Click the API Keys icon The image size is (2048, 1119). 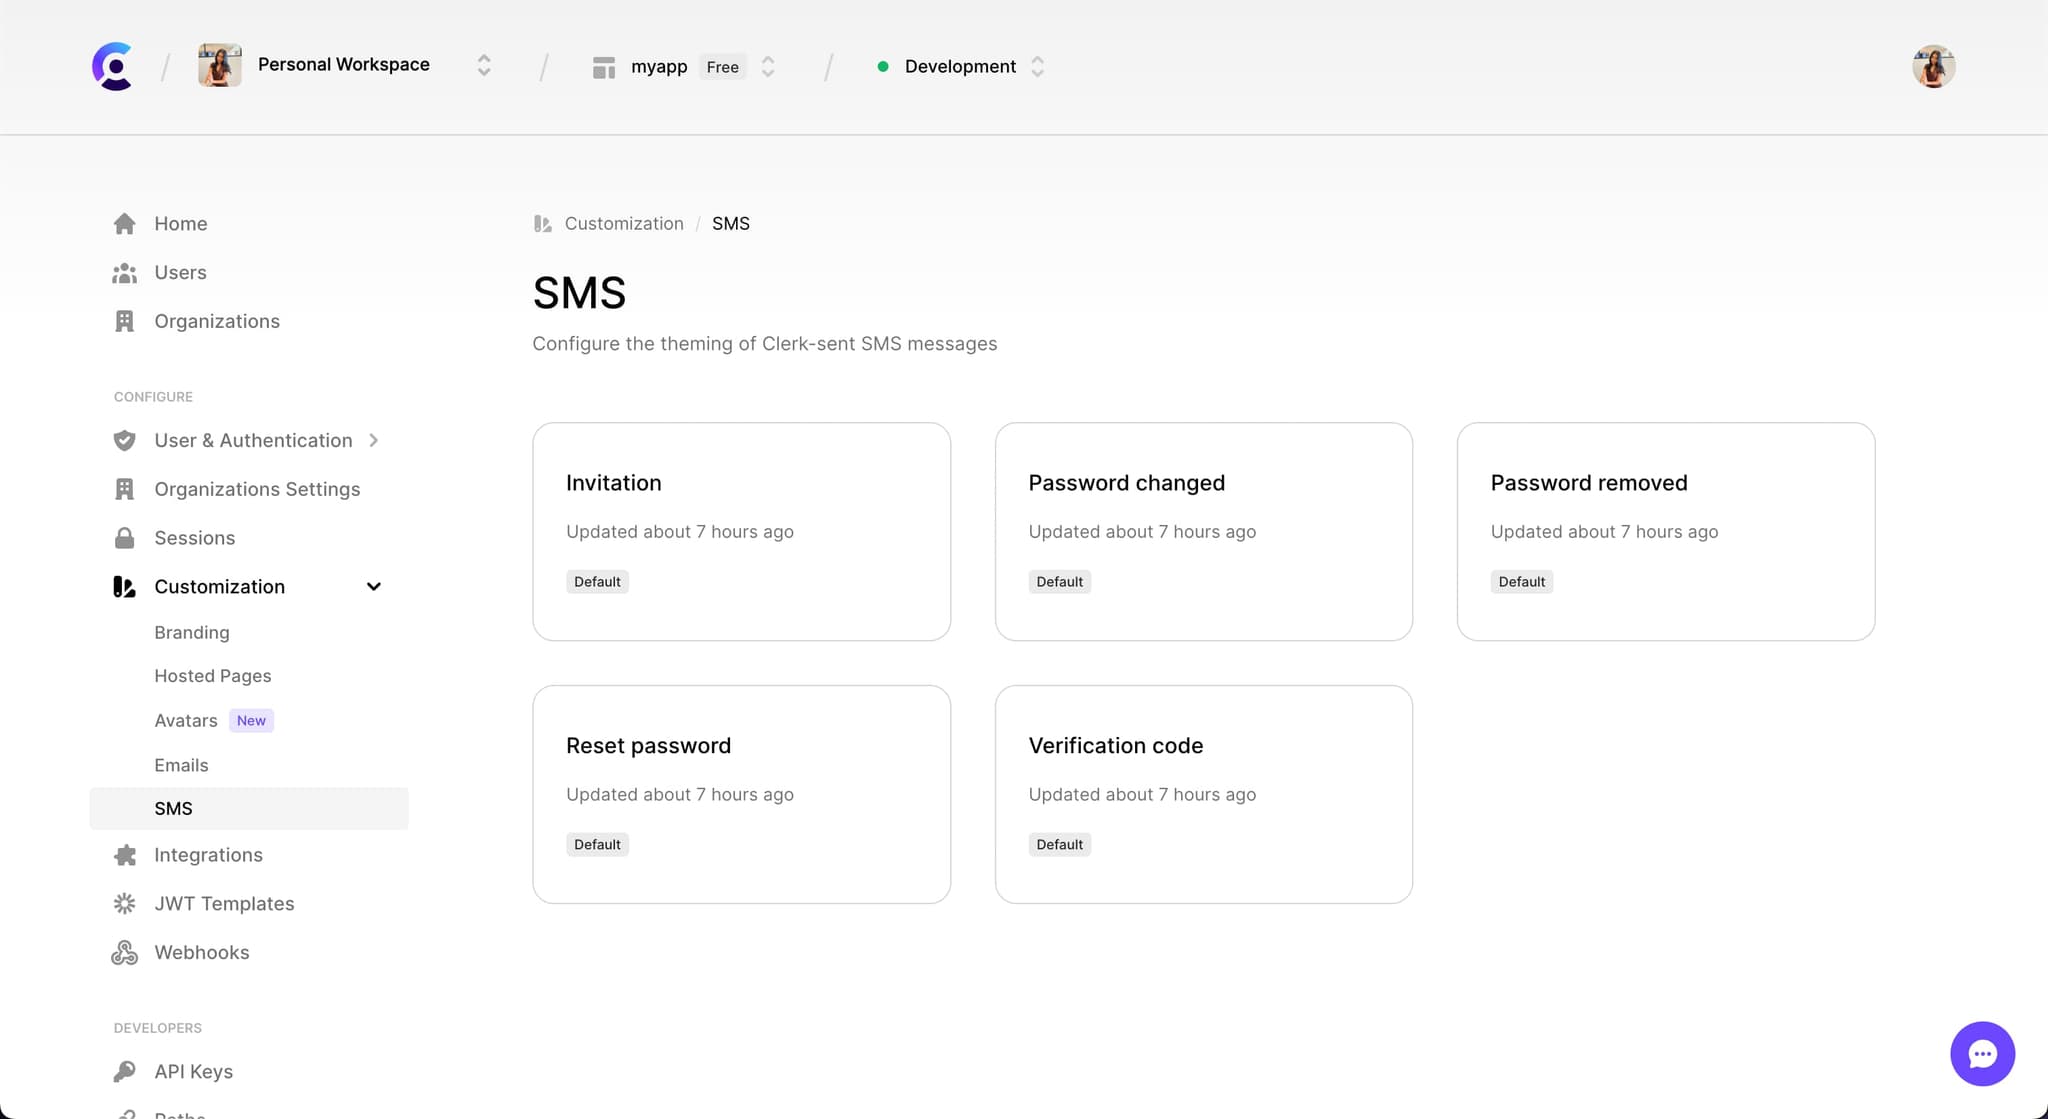click(124, 1071)
